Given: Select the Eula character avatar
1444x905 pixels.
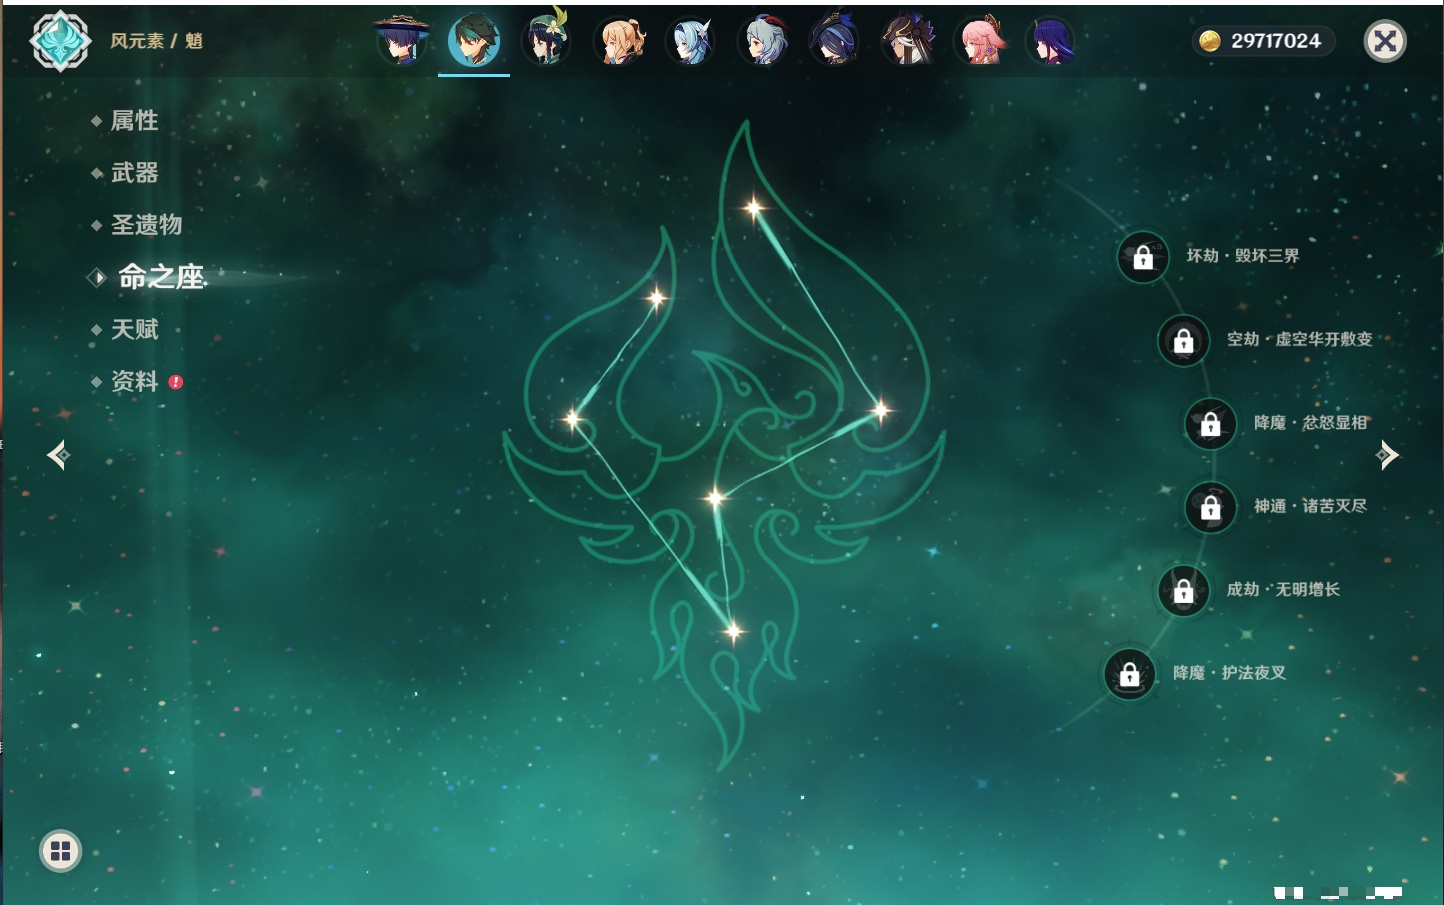Looking at the screenshot, I should click(690, 41).
